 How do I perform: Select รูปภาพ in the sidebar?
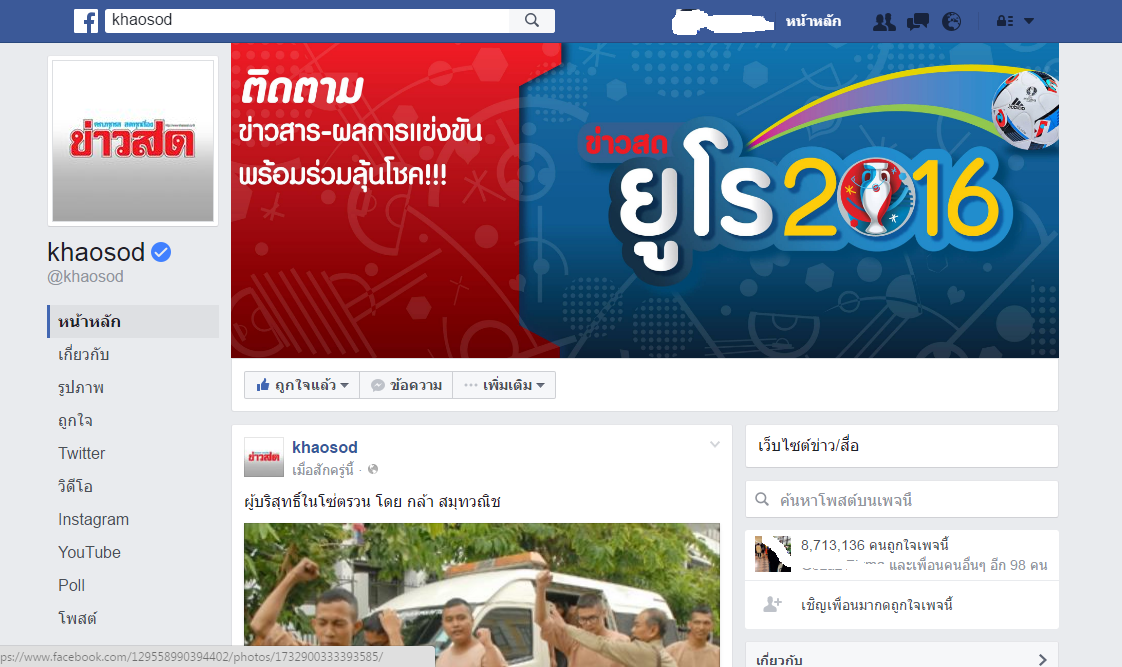coord(81,387)
